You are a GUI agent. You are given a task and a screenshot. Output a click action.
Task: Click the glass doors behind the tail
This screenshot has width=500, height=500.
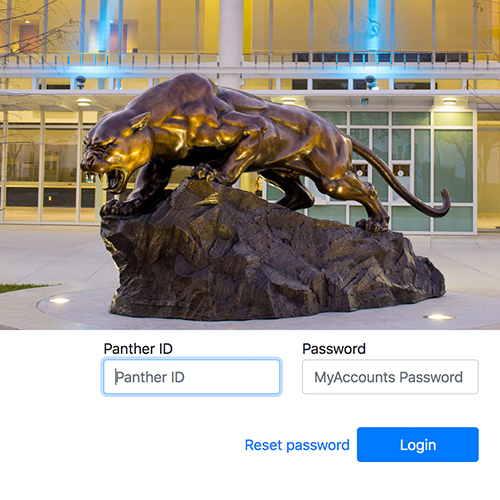pyautogui.click(x=402, y=165)
